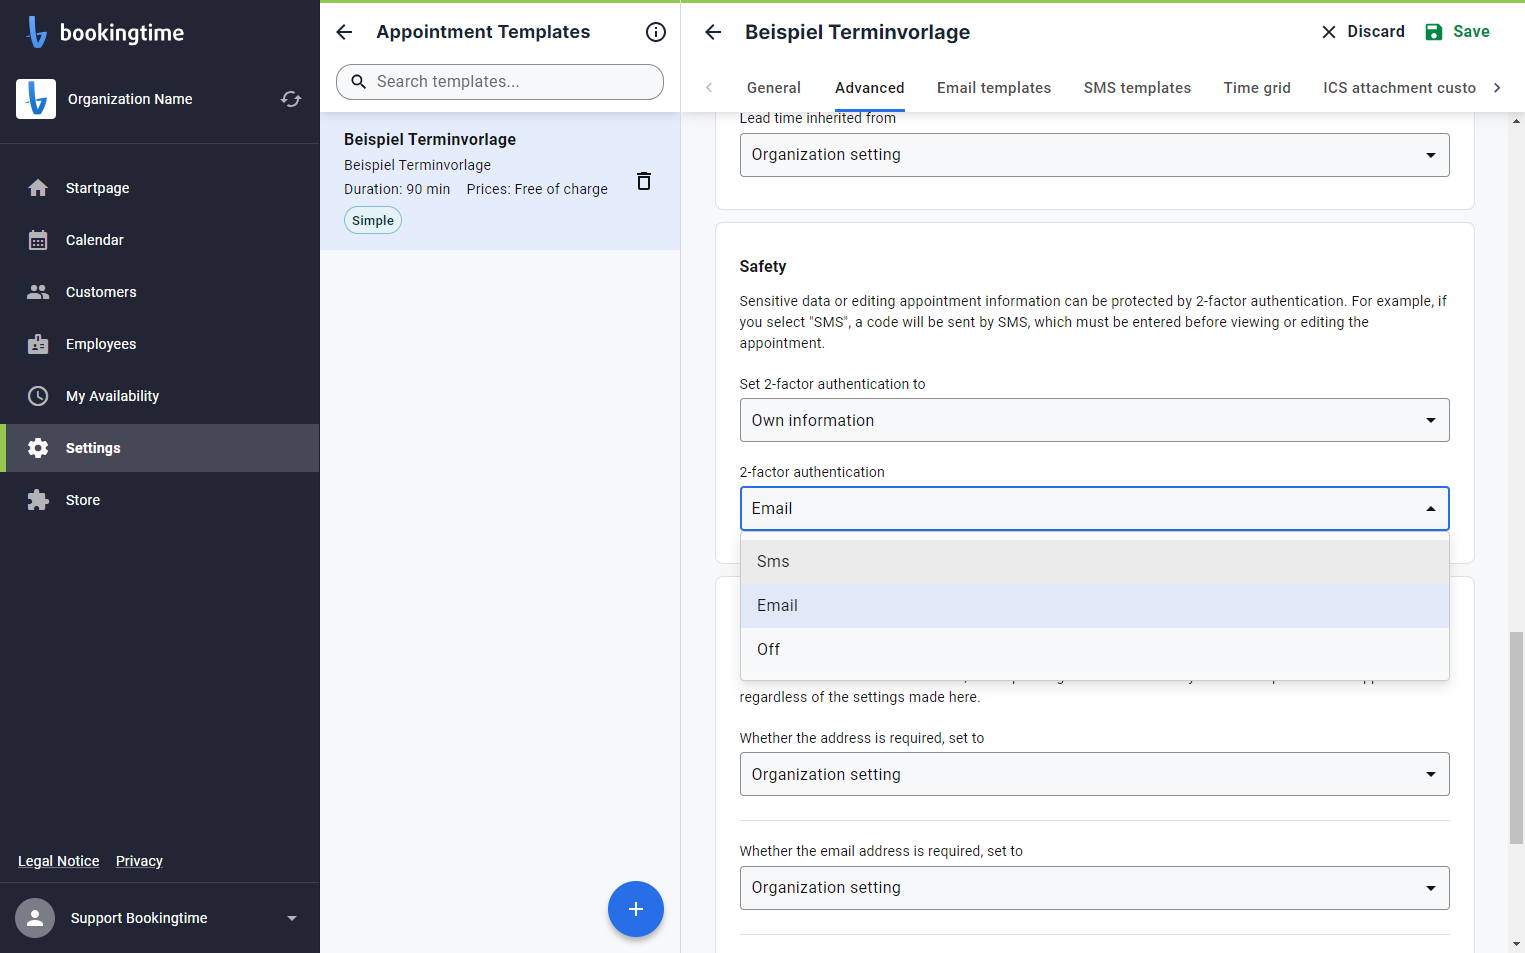The image size is (1525, 953).
Task: Open the Time grid tab
Action: [1257, 88]
